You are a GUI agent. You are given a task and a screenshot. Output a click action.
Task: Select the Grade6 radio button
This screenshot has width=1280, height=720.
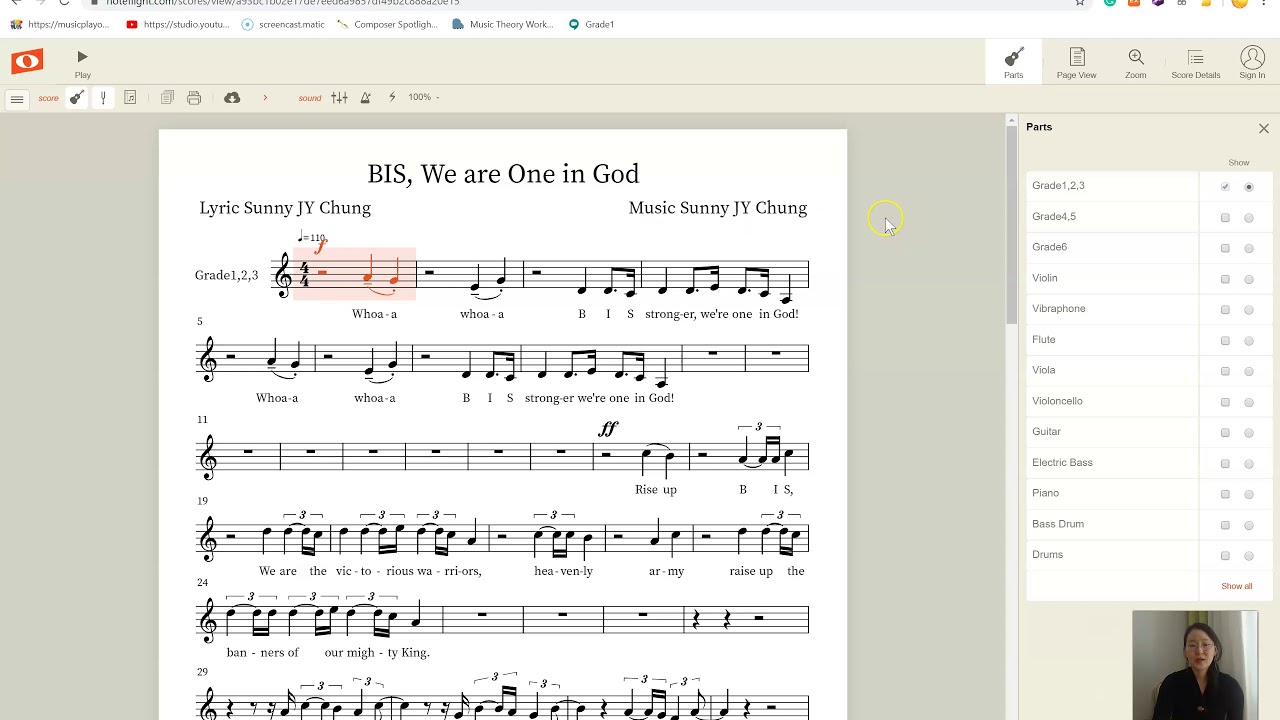point(1249,248)
